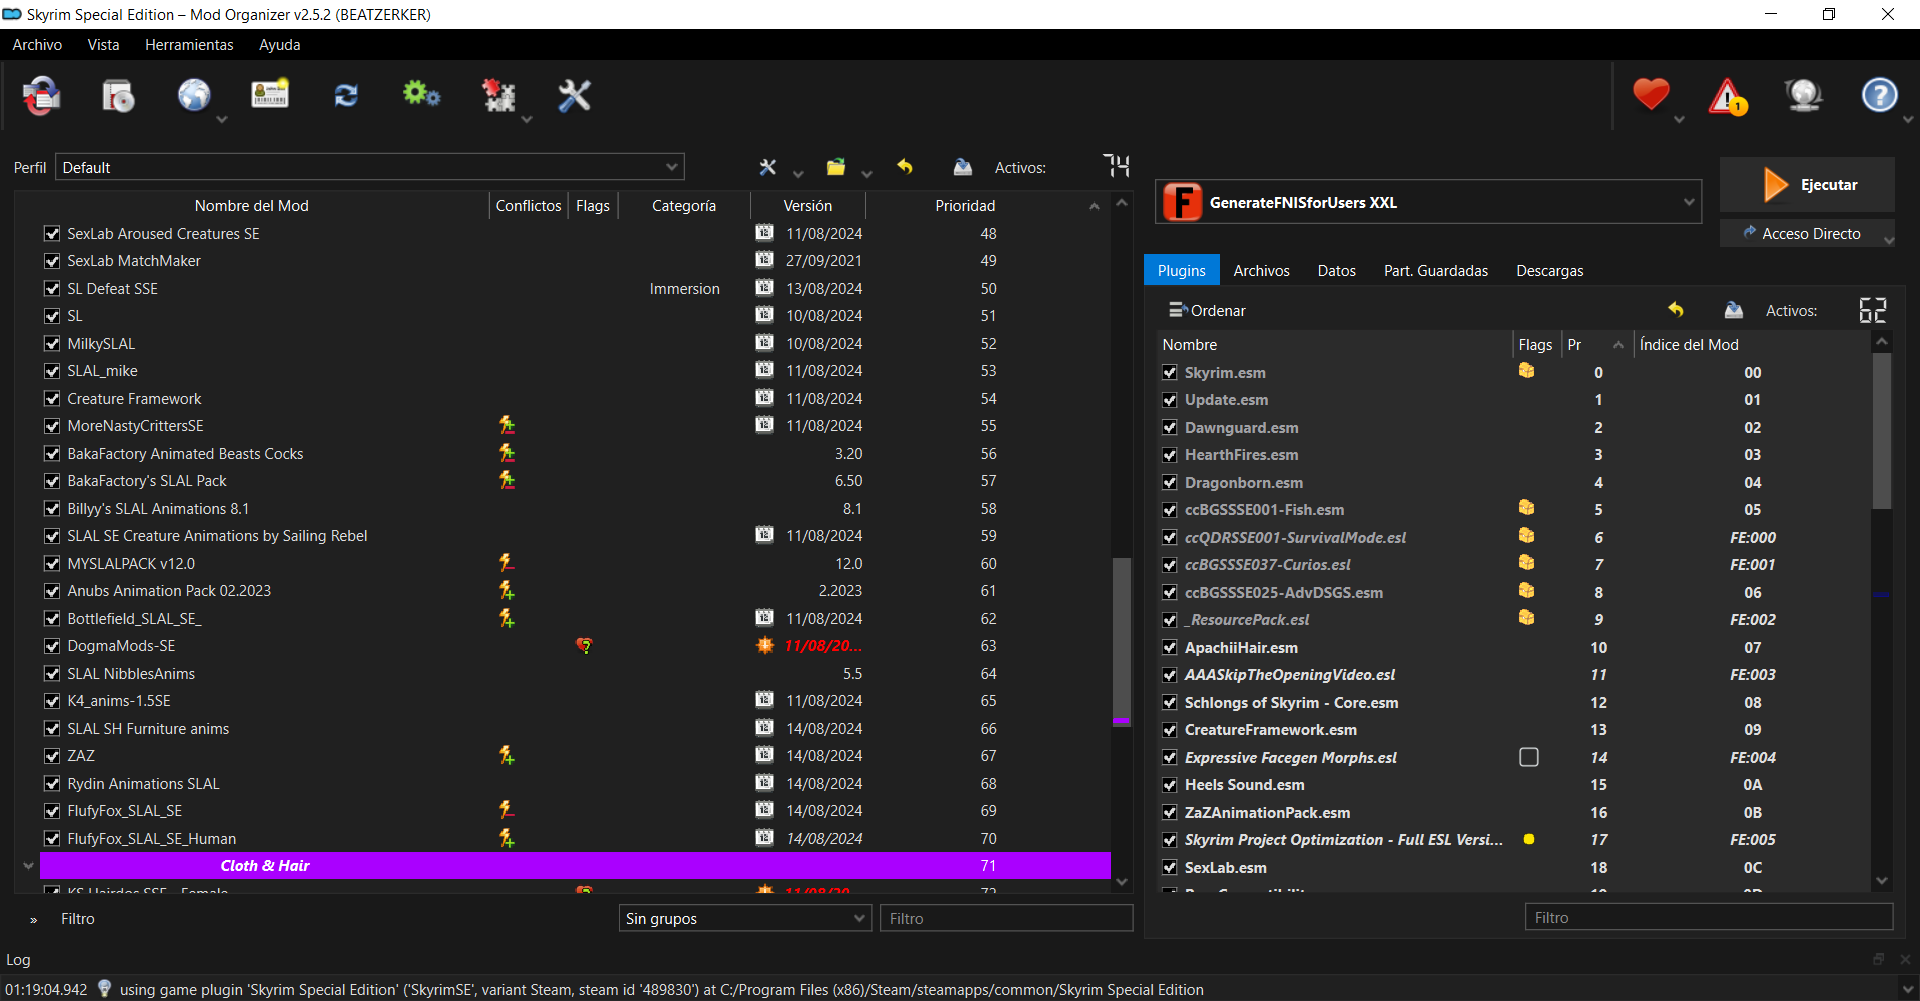
Task: Click the log lightbulb icon
Action: click(x=104, y=989)
